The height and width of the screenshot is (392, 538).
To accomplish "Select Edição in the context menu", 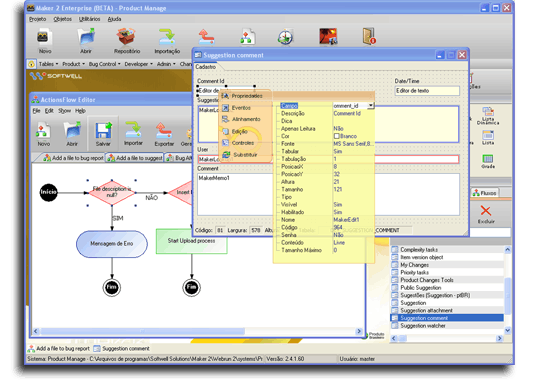I will (245, 131).
